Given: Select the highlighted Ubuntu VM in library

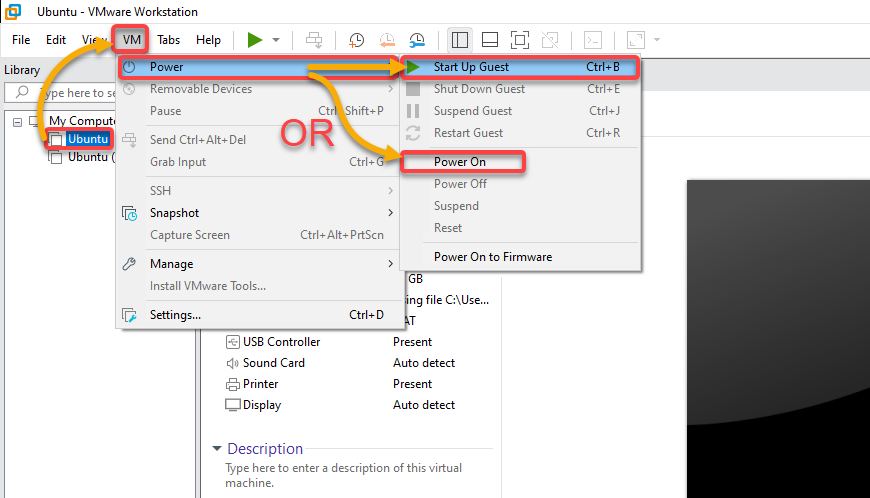Looking at the screenshot, I should pos(88,139).
